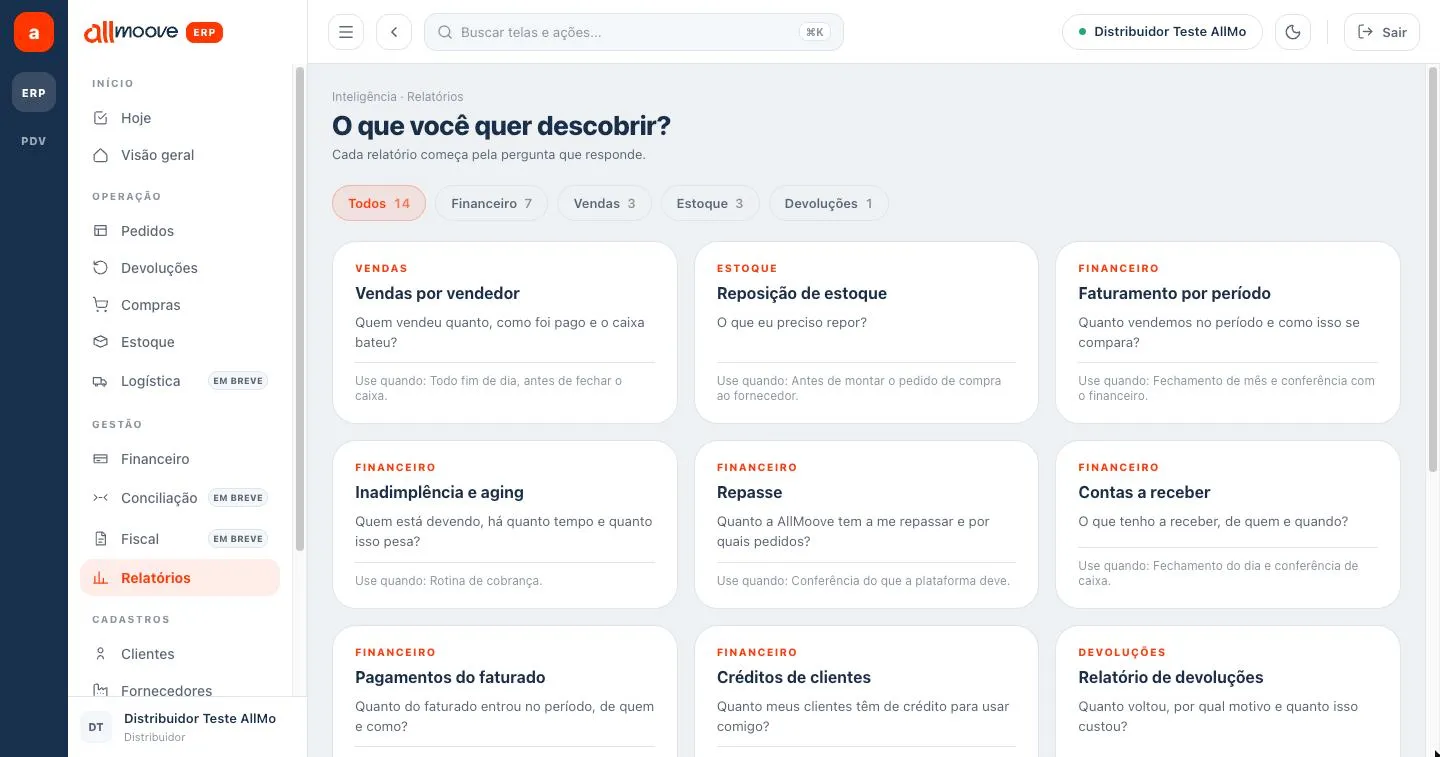The height and width of the screenshot is (757, 1440).
Task: Click the Conciliação merge icon
Action: pos(100,498)
